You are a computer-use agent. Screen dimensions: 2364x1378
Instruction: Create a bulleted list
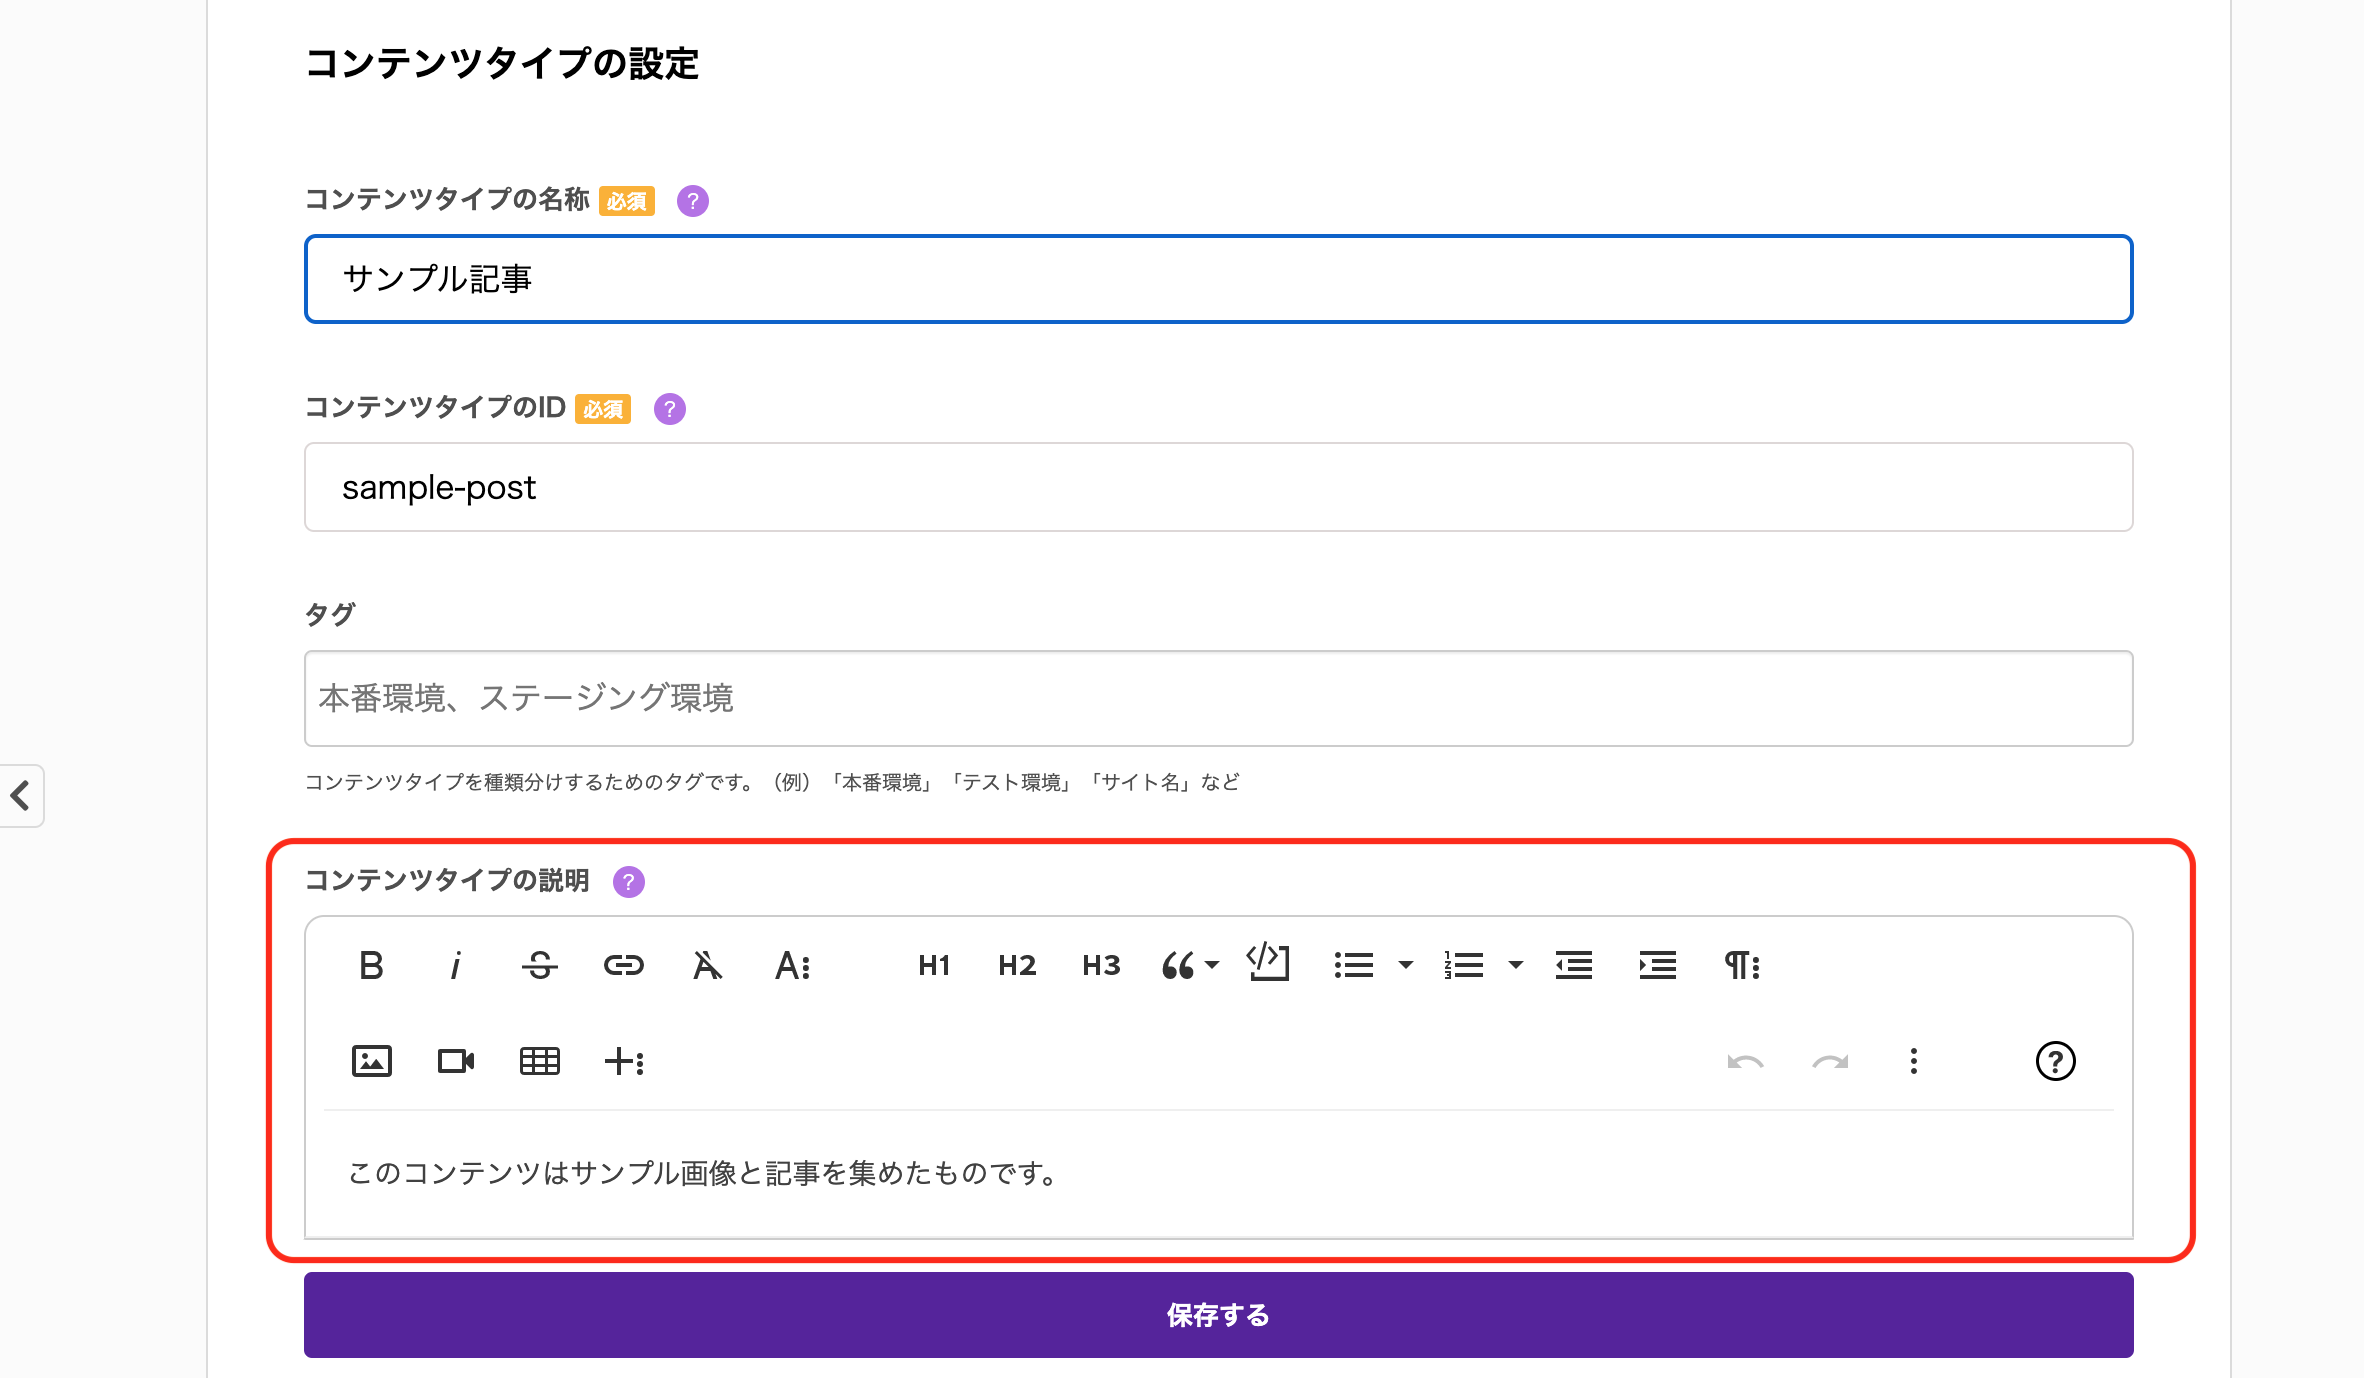(x=1353, y=965)
